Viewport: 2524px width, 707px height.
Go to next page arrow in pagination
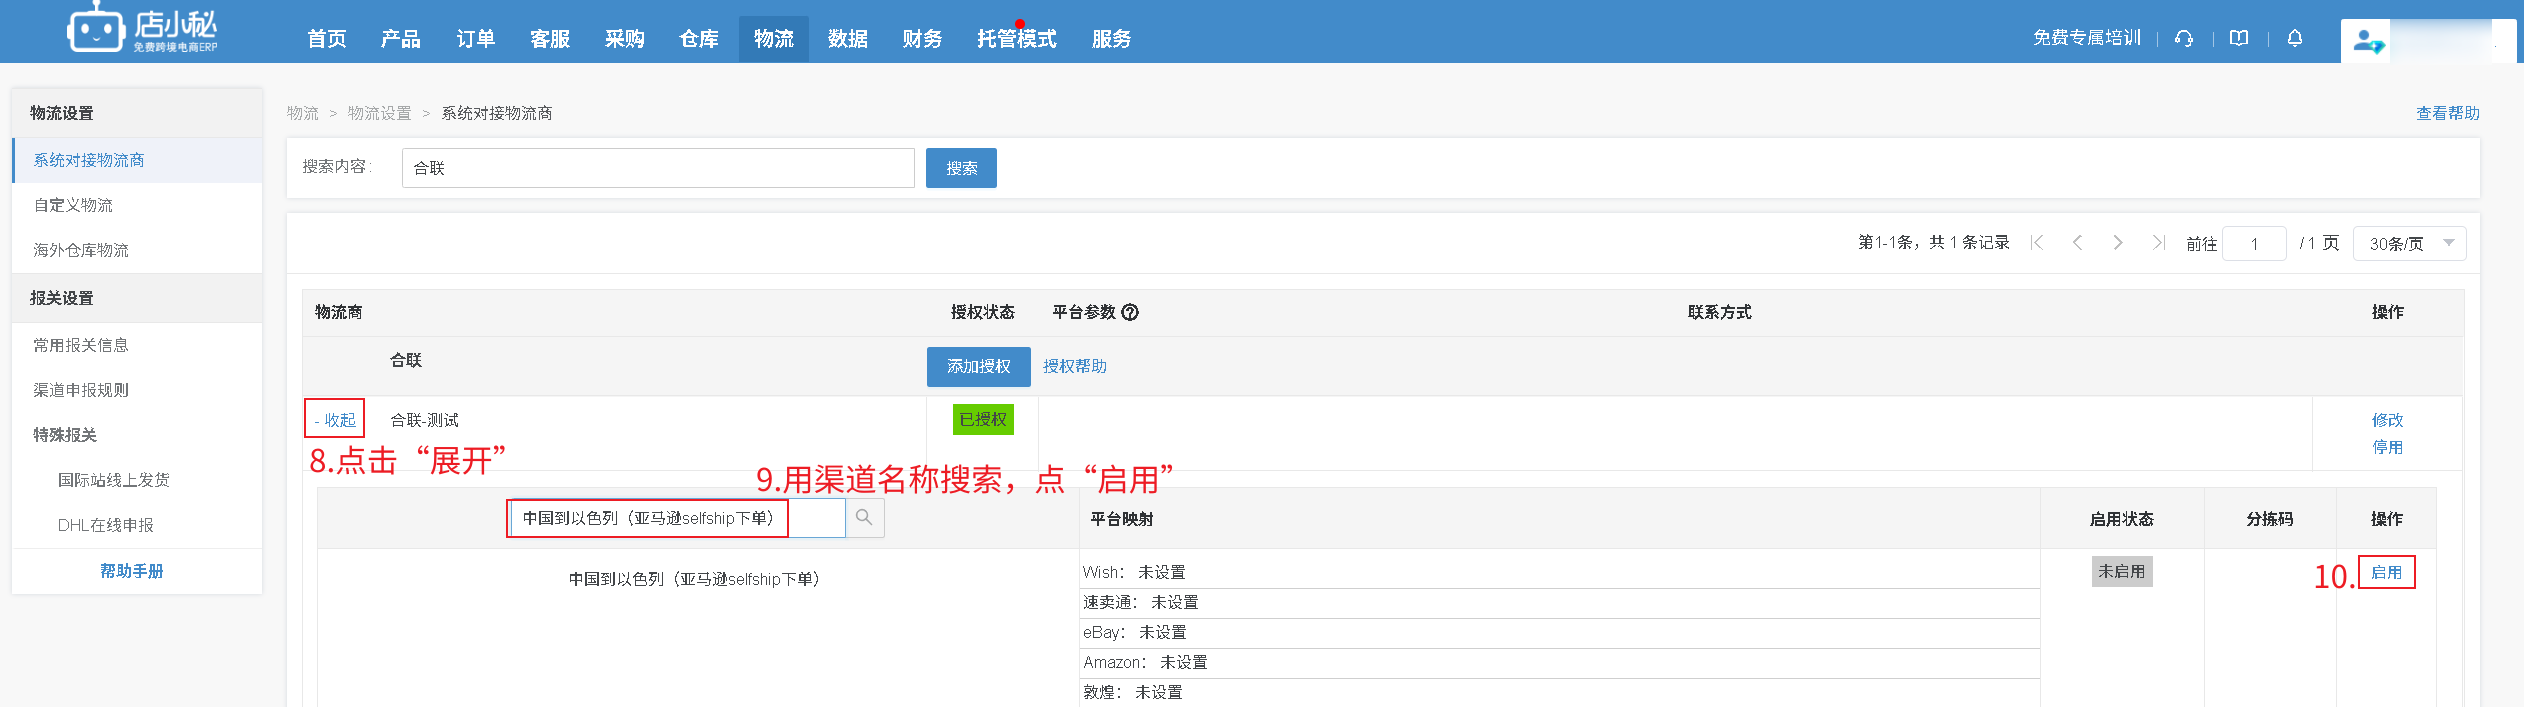coord(2117,243)
